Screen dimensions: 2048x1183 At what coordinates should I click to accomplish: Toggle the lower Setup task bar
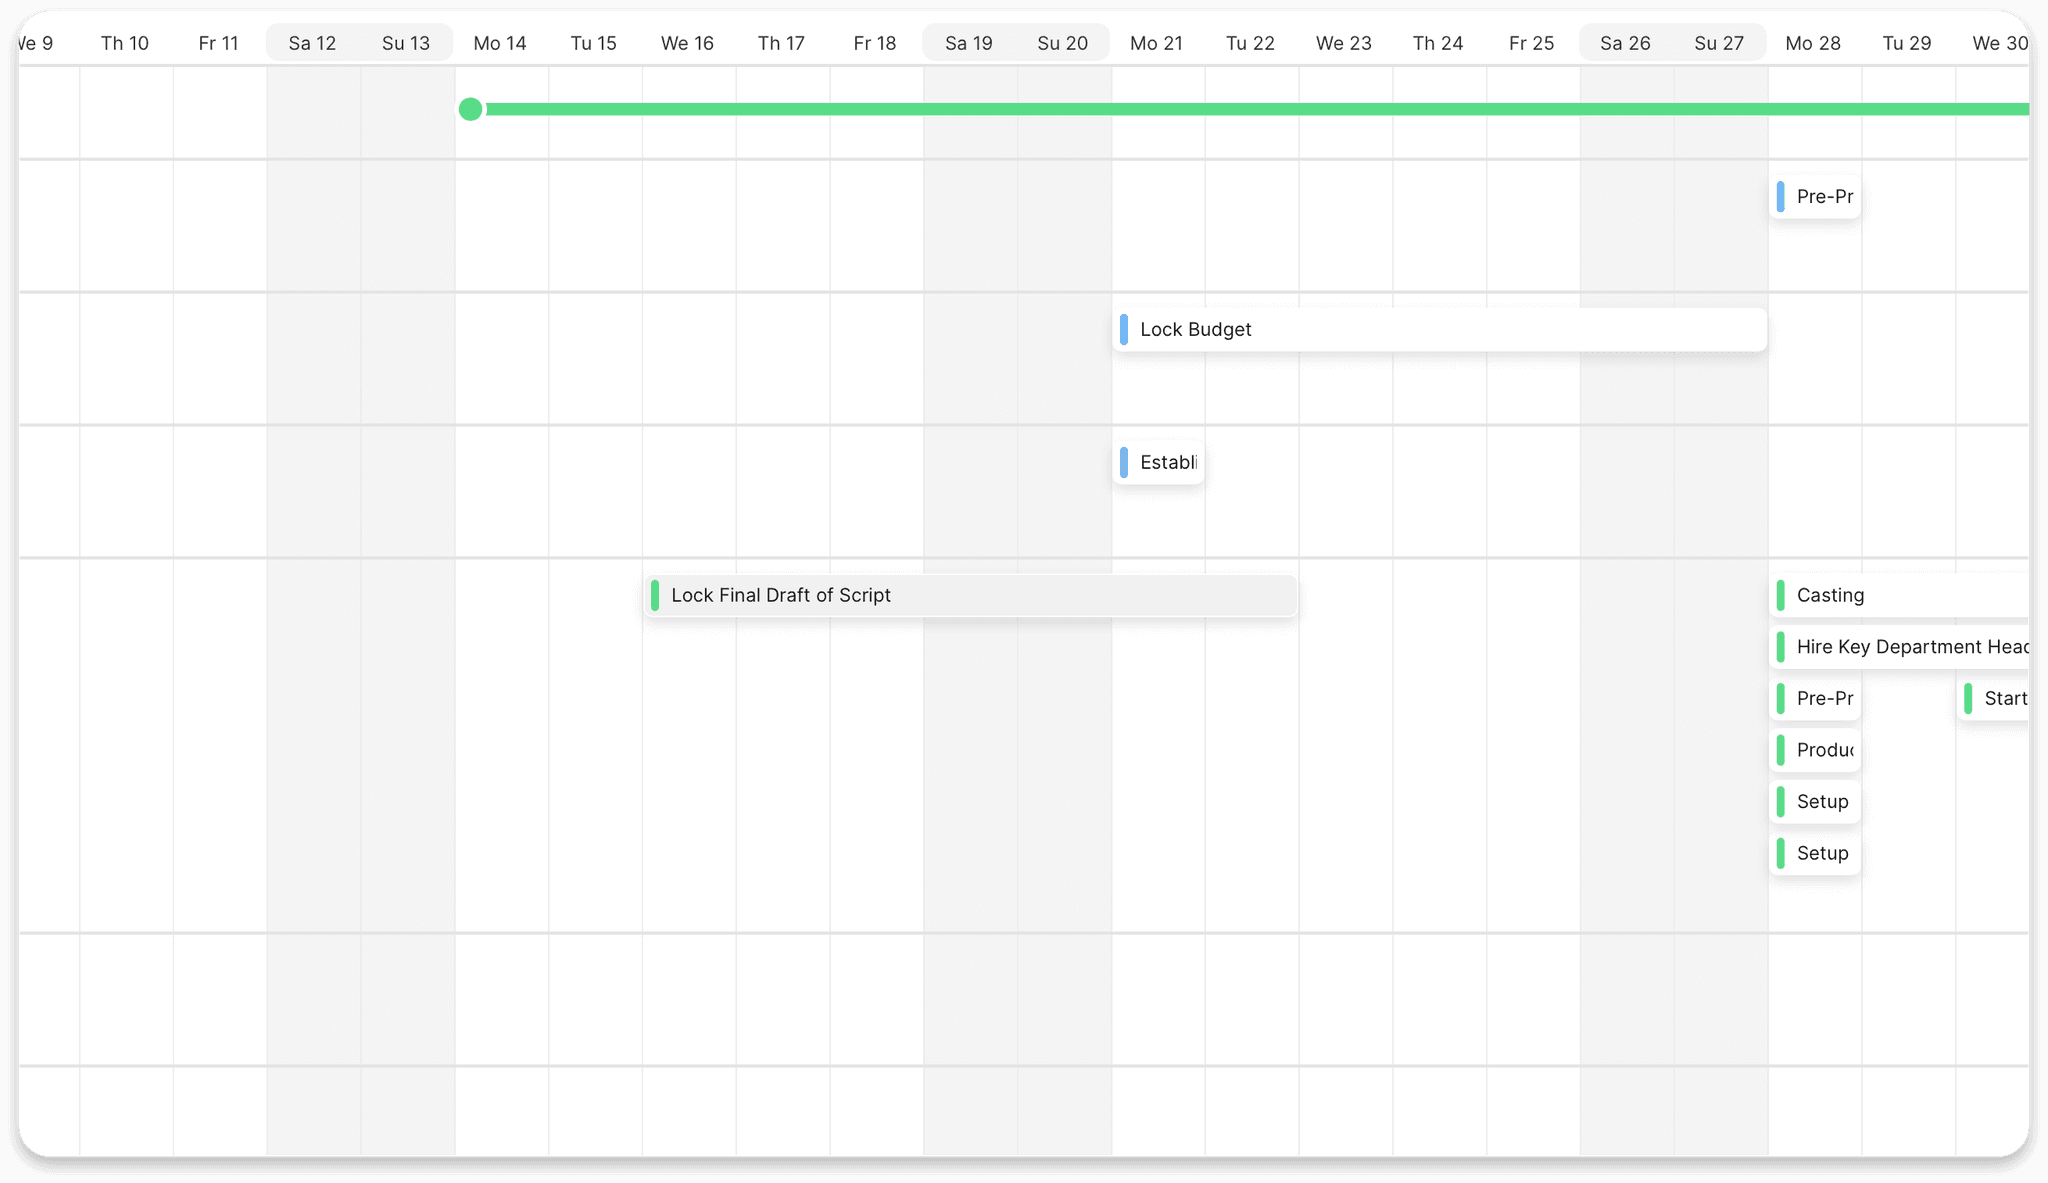click(x=1815, y=853)
